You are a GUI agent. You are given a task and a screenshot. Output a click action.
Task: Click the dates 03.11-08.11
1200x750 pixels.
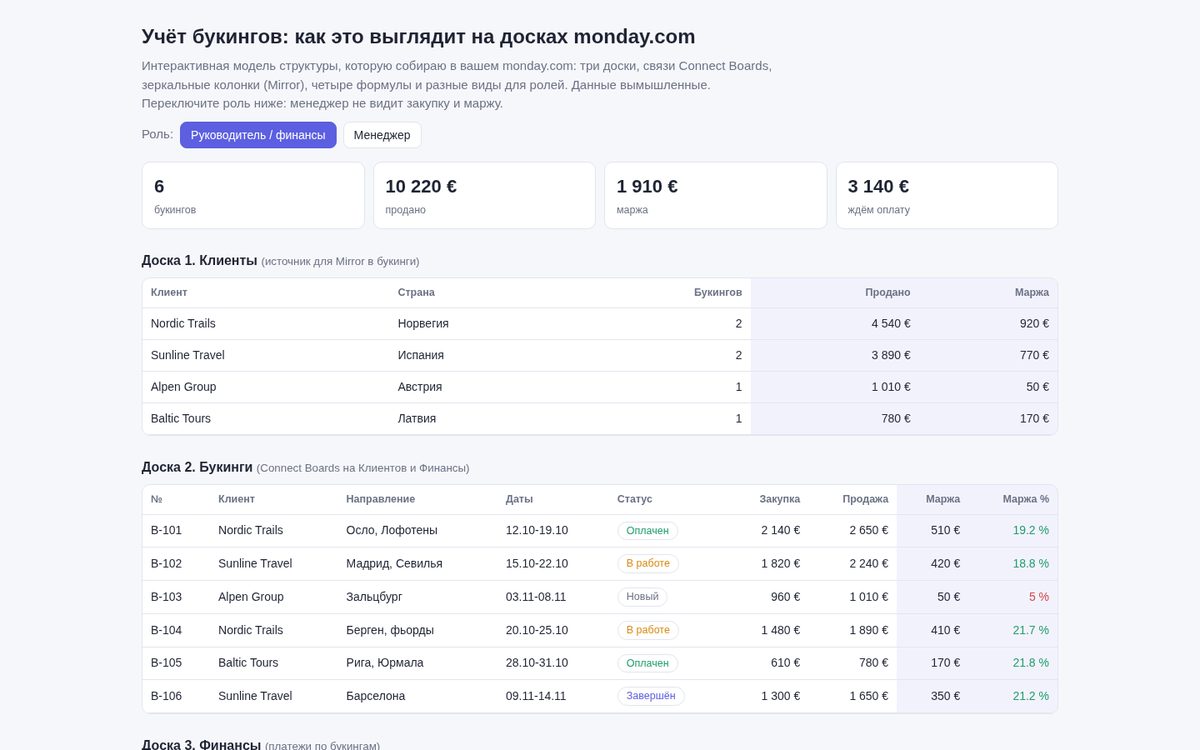tap(536, 597)
